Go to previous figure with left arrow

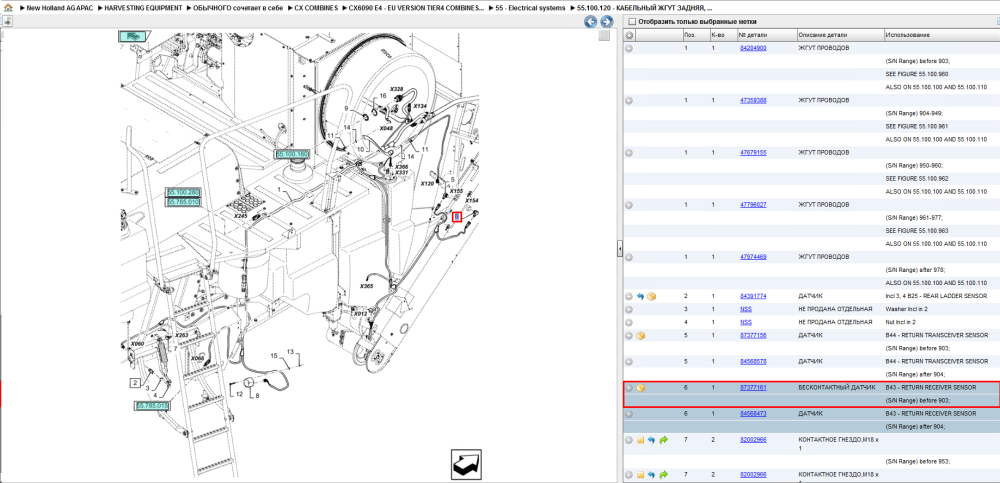coord(591,22)
